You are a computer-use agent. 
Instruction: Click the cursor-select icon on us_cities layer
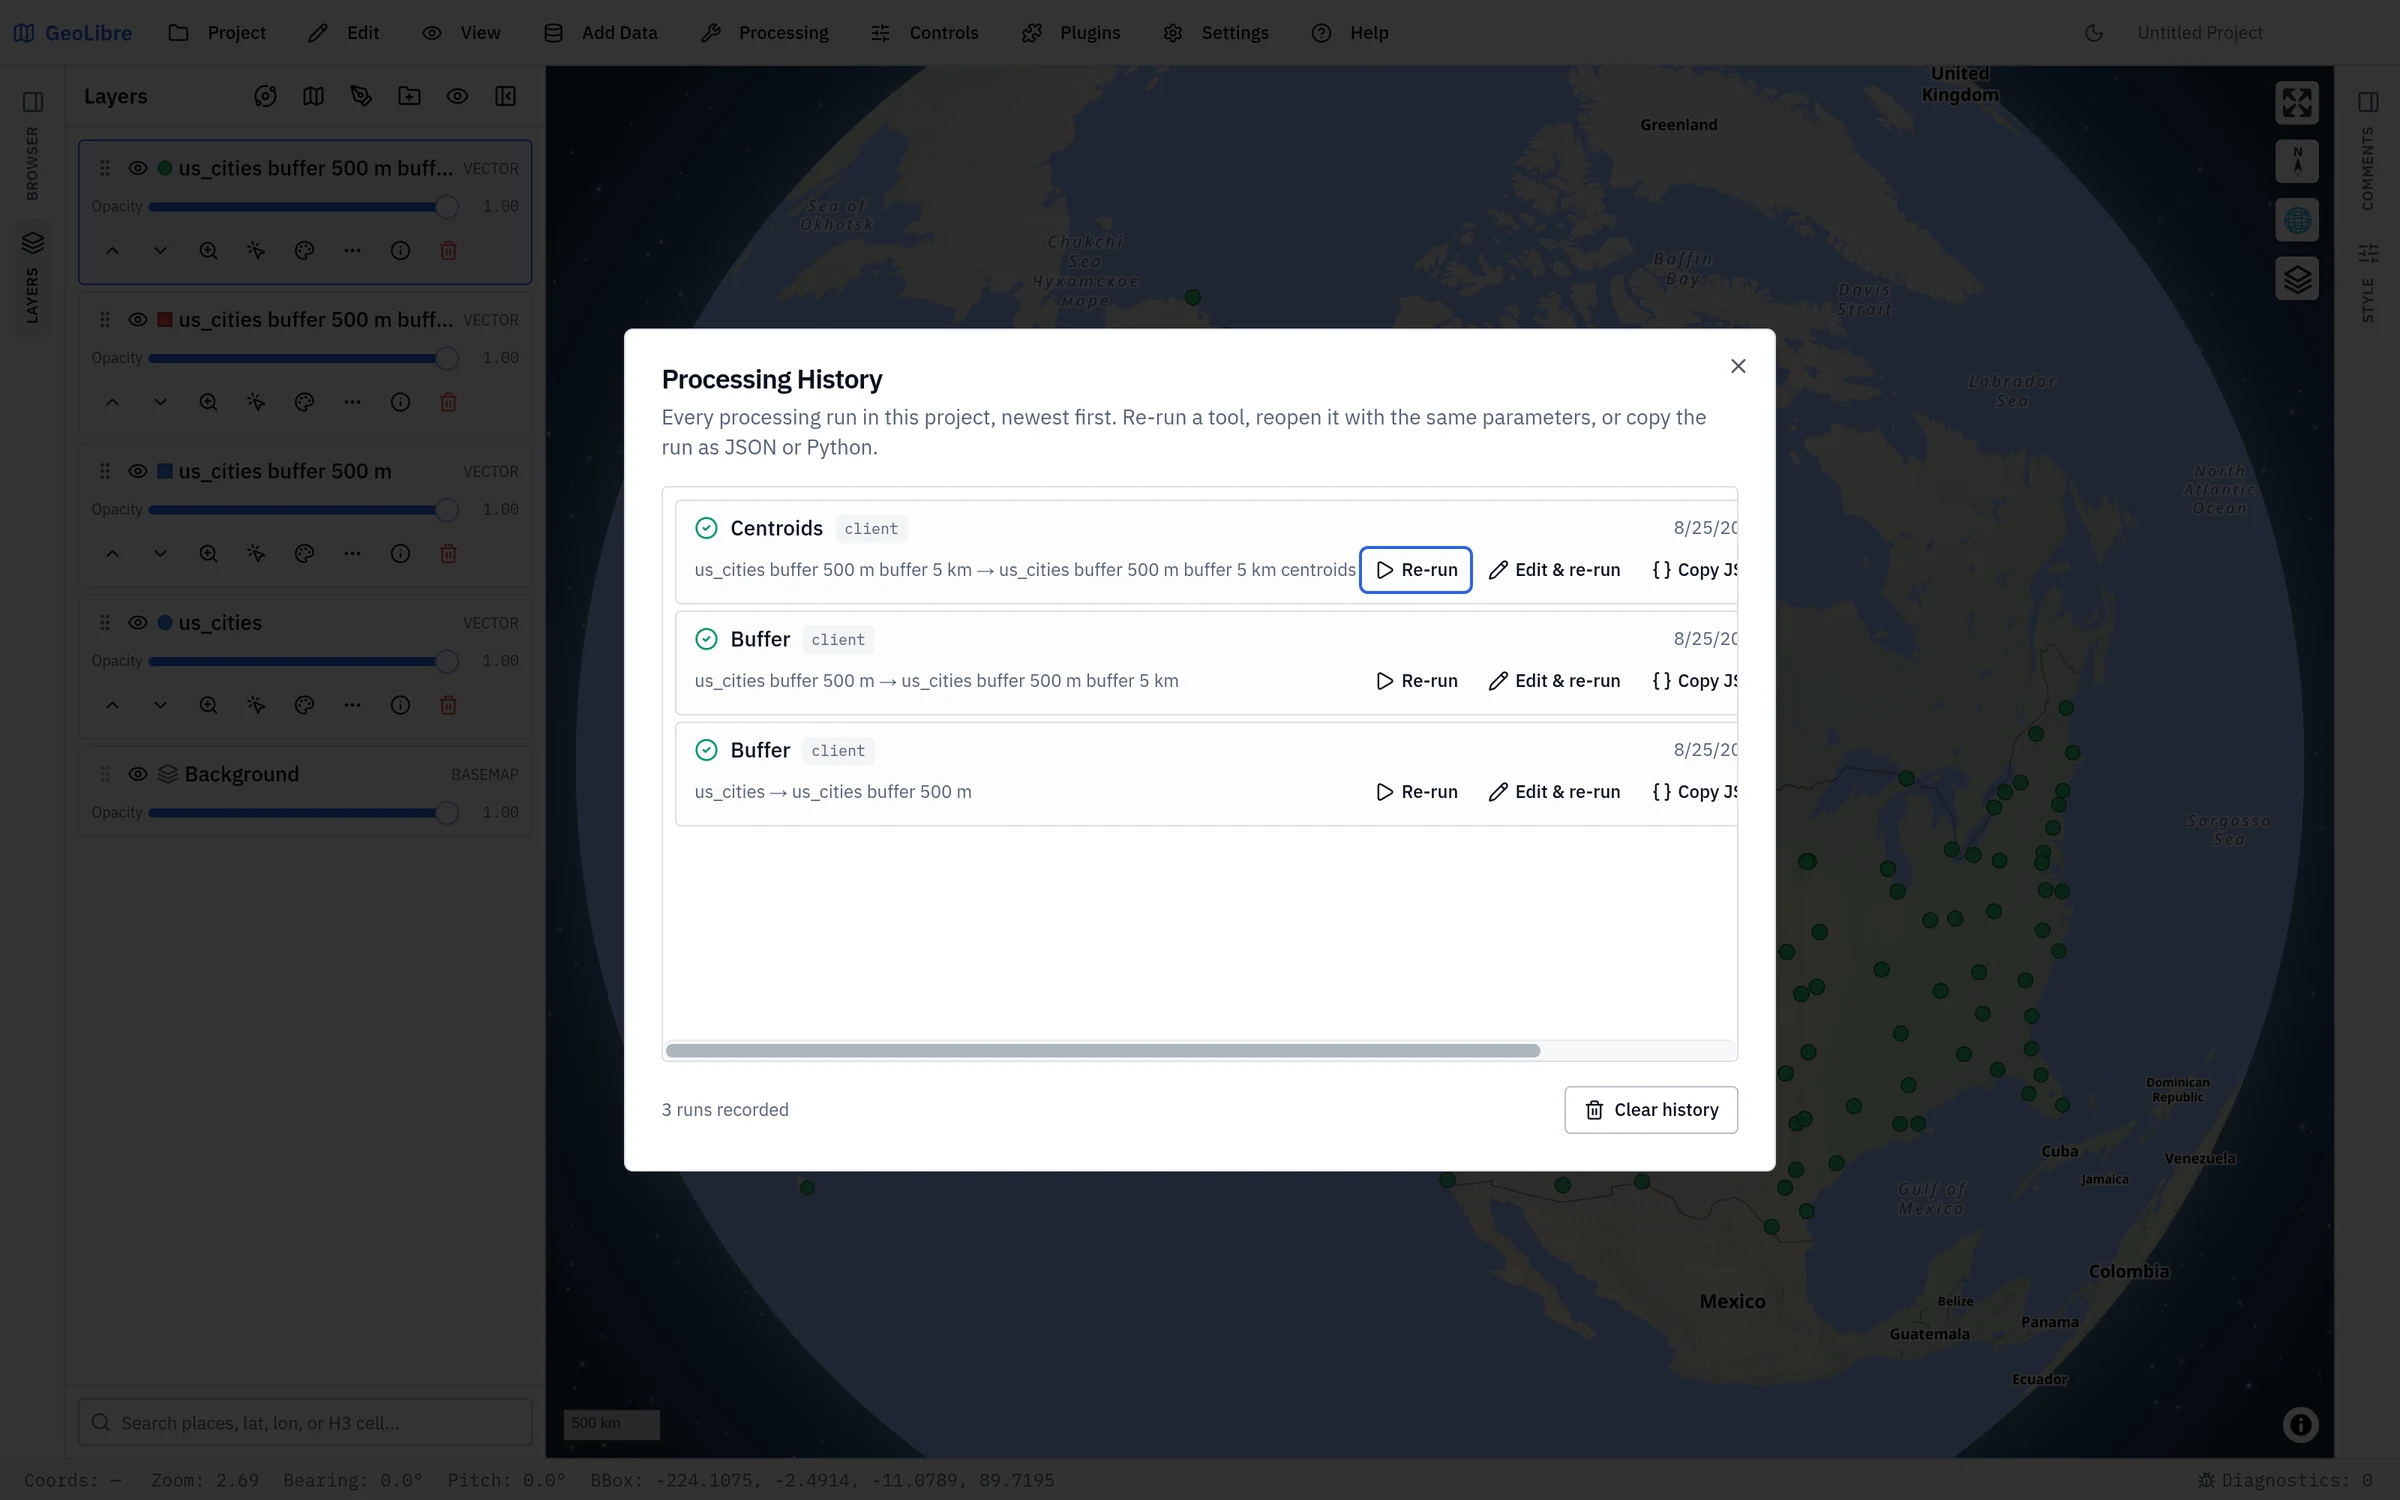[256, 705]
